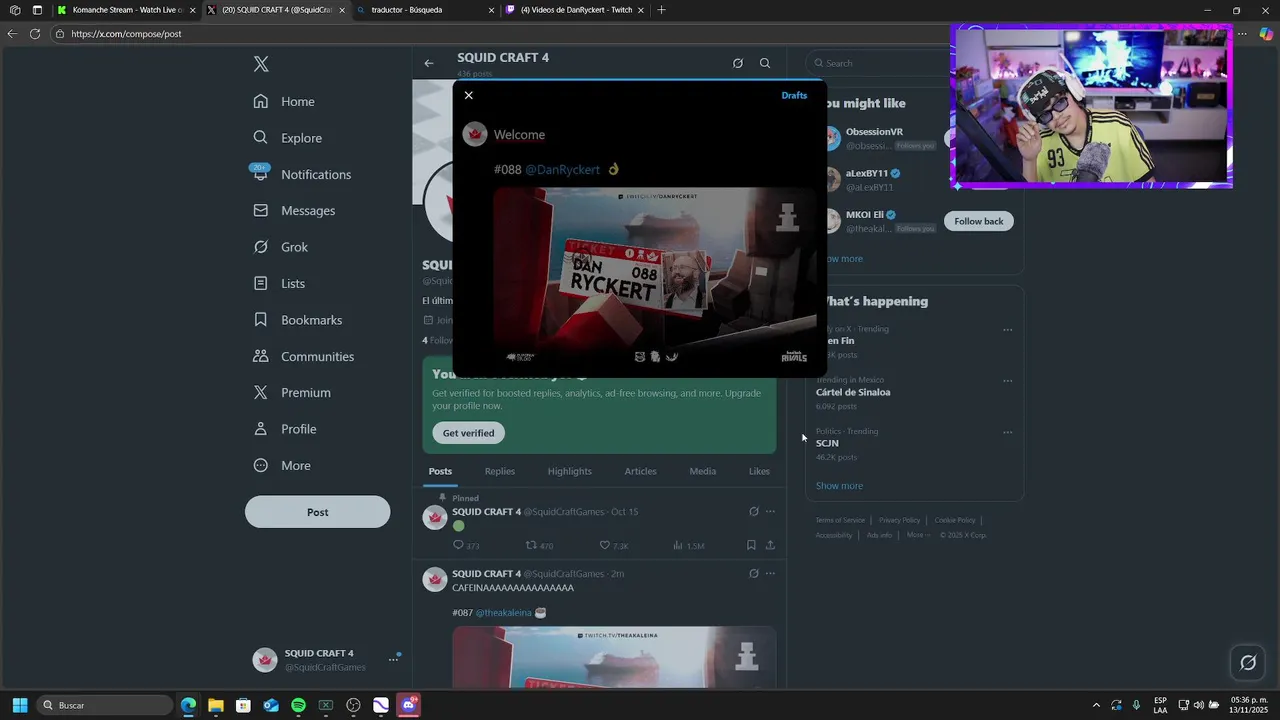Switch to the Articles tab
This screenshot has width=1280, height=720.
point(640,471)
